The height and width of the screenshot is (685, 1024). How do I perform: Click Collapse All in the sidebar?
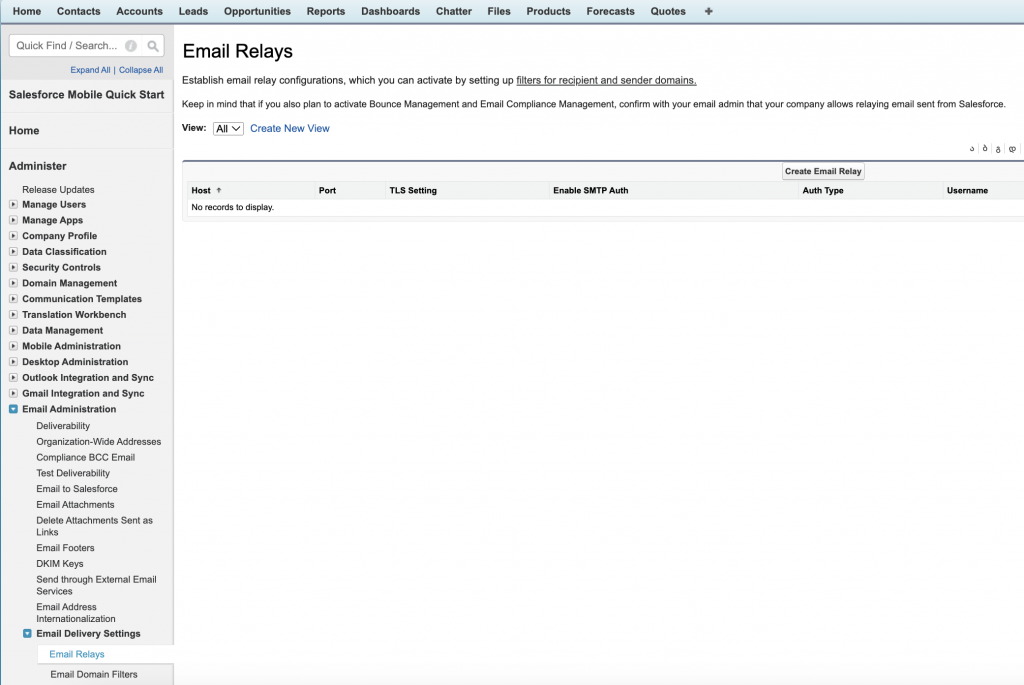point(141,70)
